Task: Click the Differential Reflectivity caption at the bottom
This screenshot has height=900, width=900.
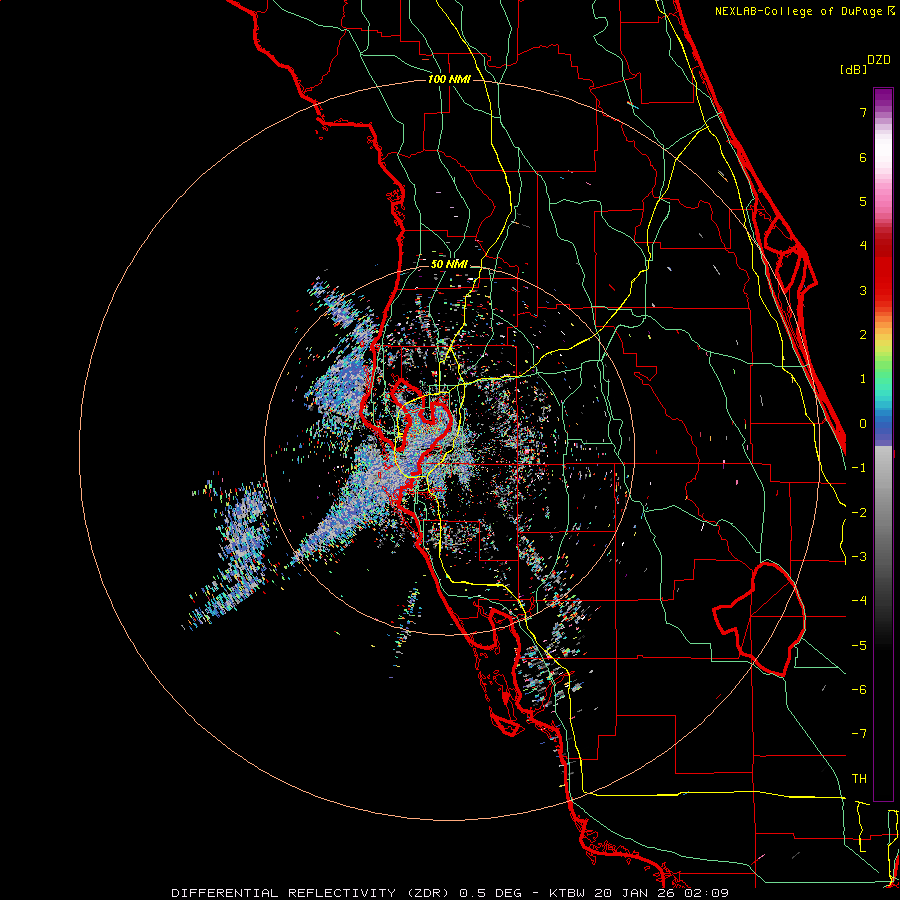Action: (450, 893)
